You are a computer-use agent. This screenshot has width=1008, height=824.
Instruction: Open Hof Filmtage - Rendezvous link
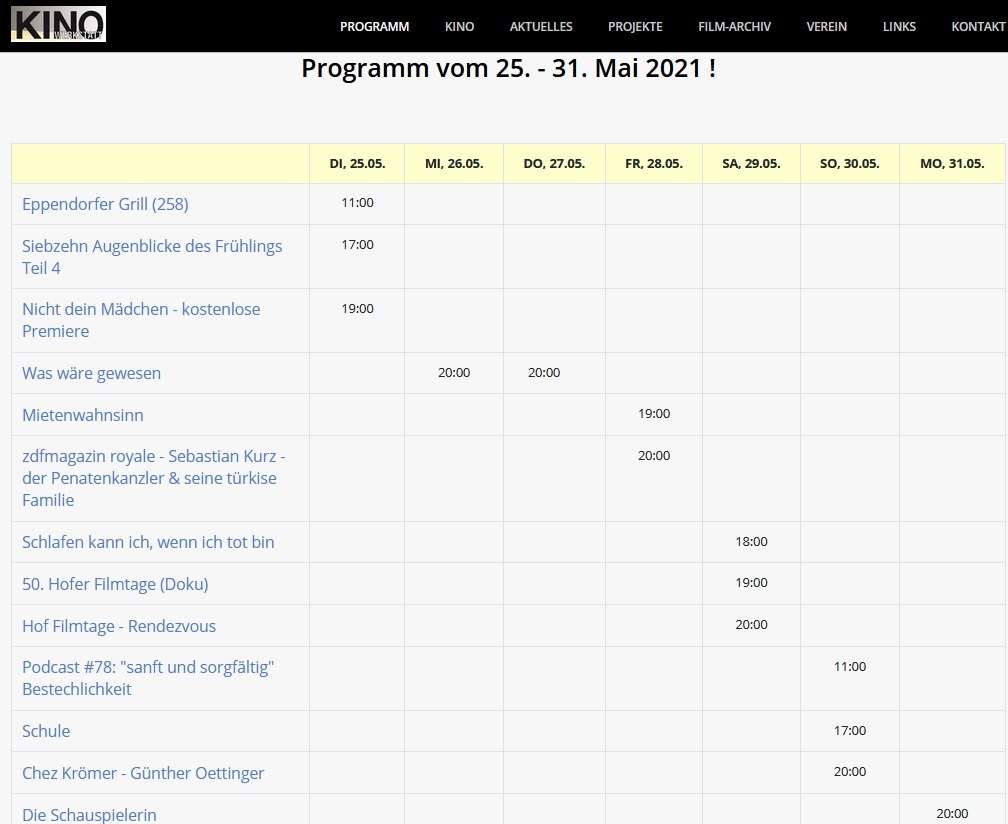[119, 625]
